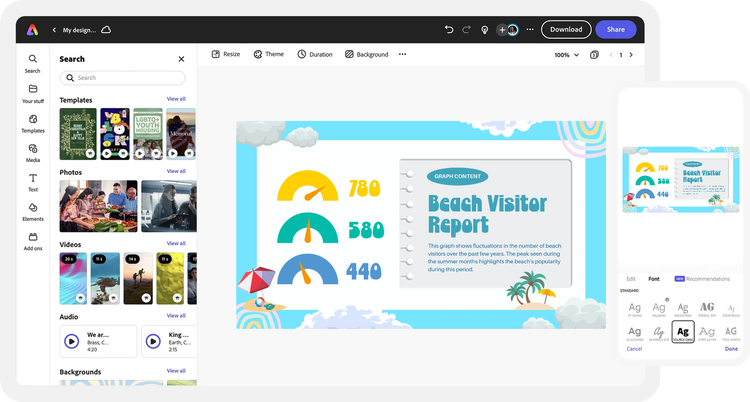The width and height of the screenshot is (750, 402).
Task: Click View all next to Videos
Action: (x=176, y=244)
